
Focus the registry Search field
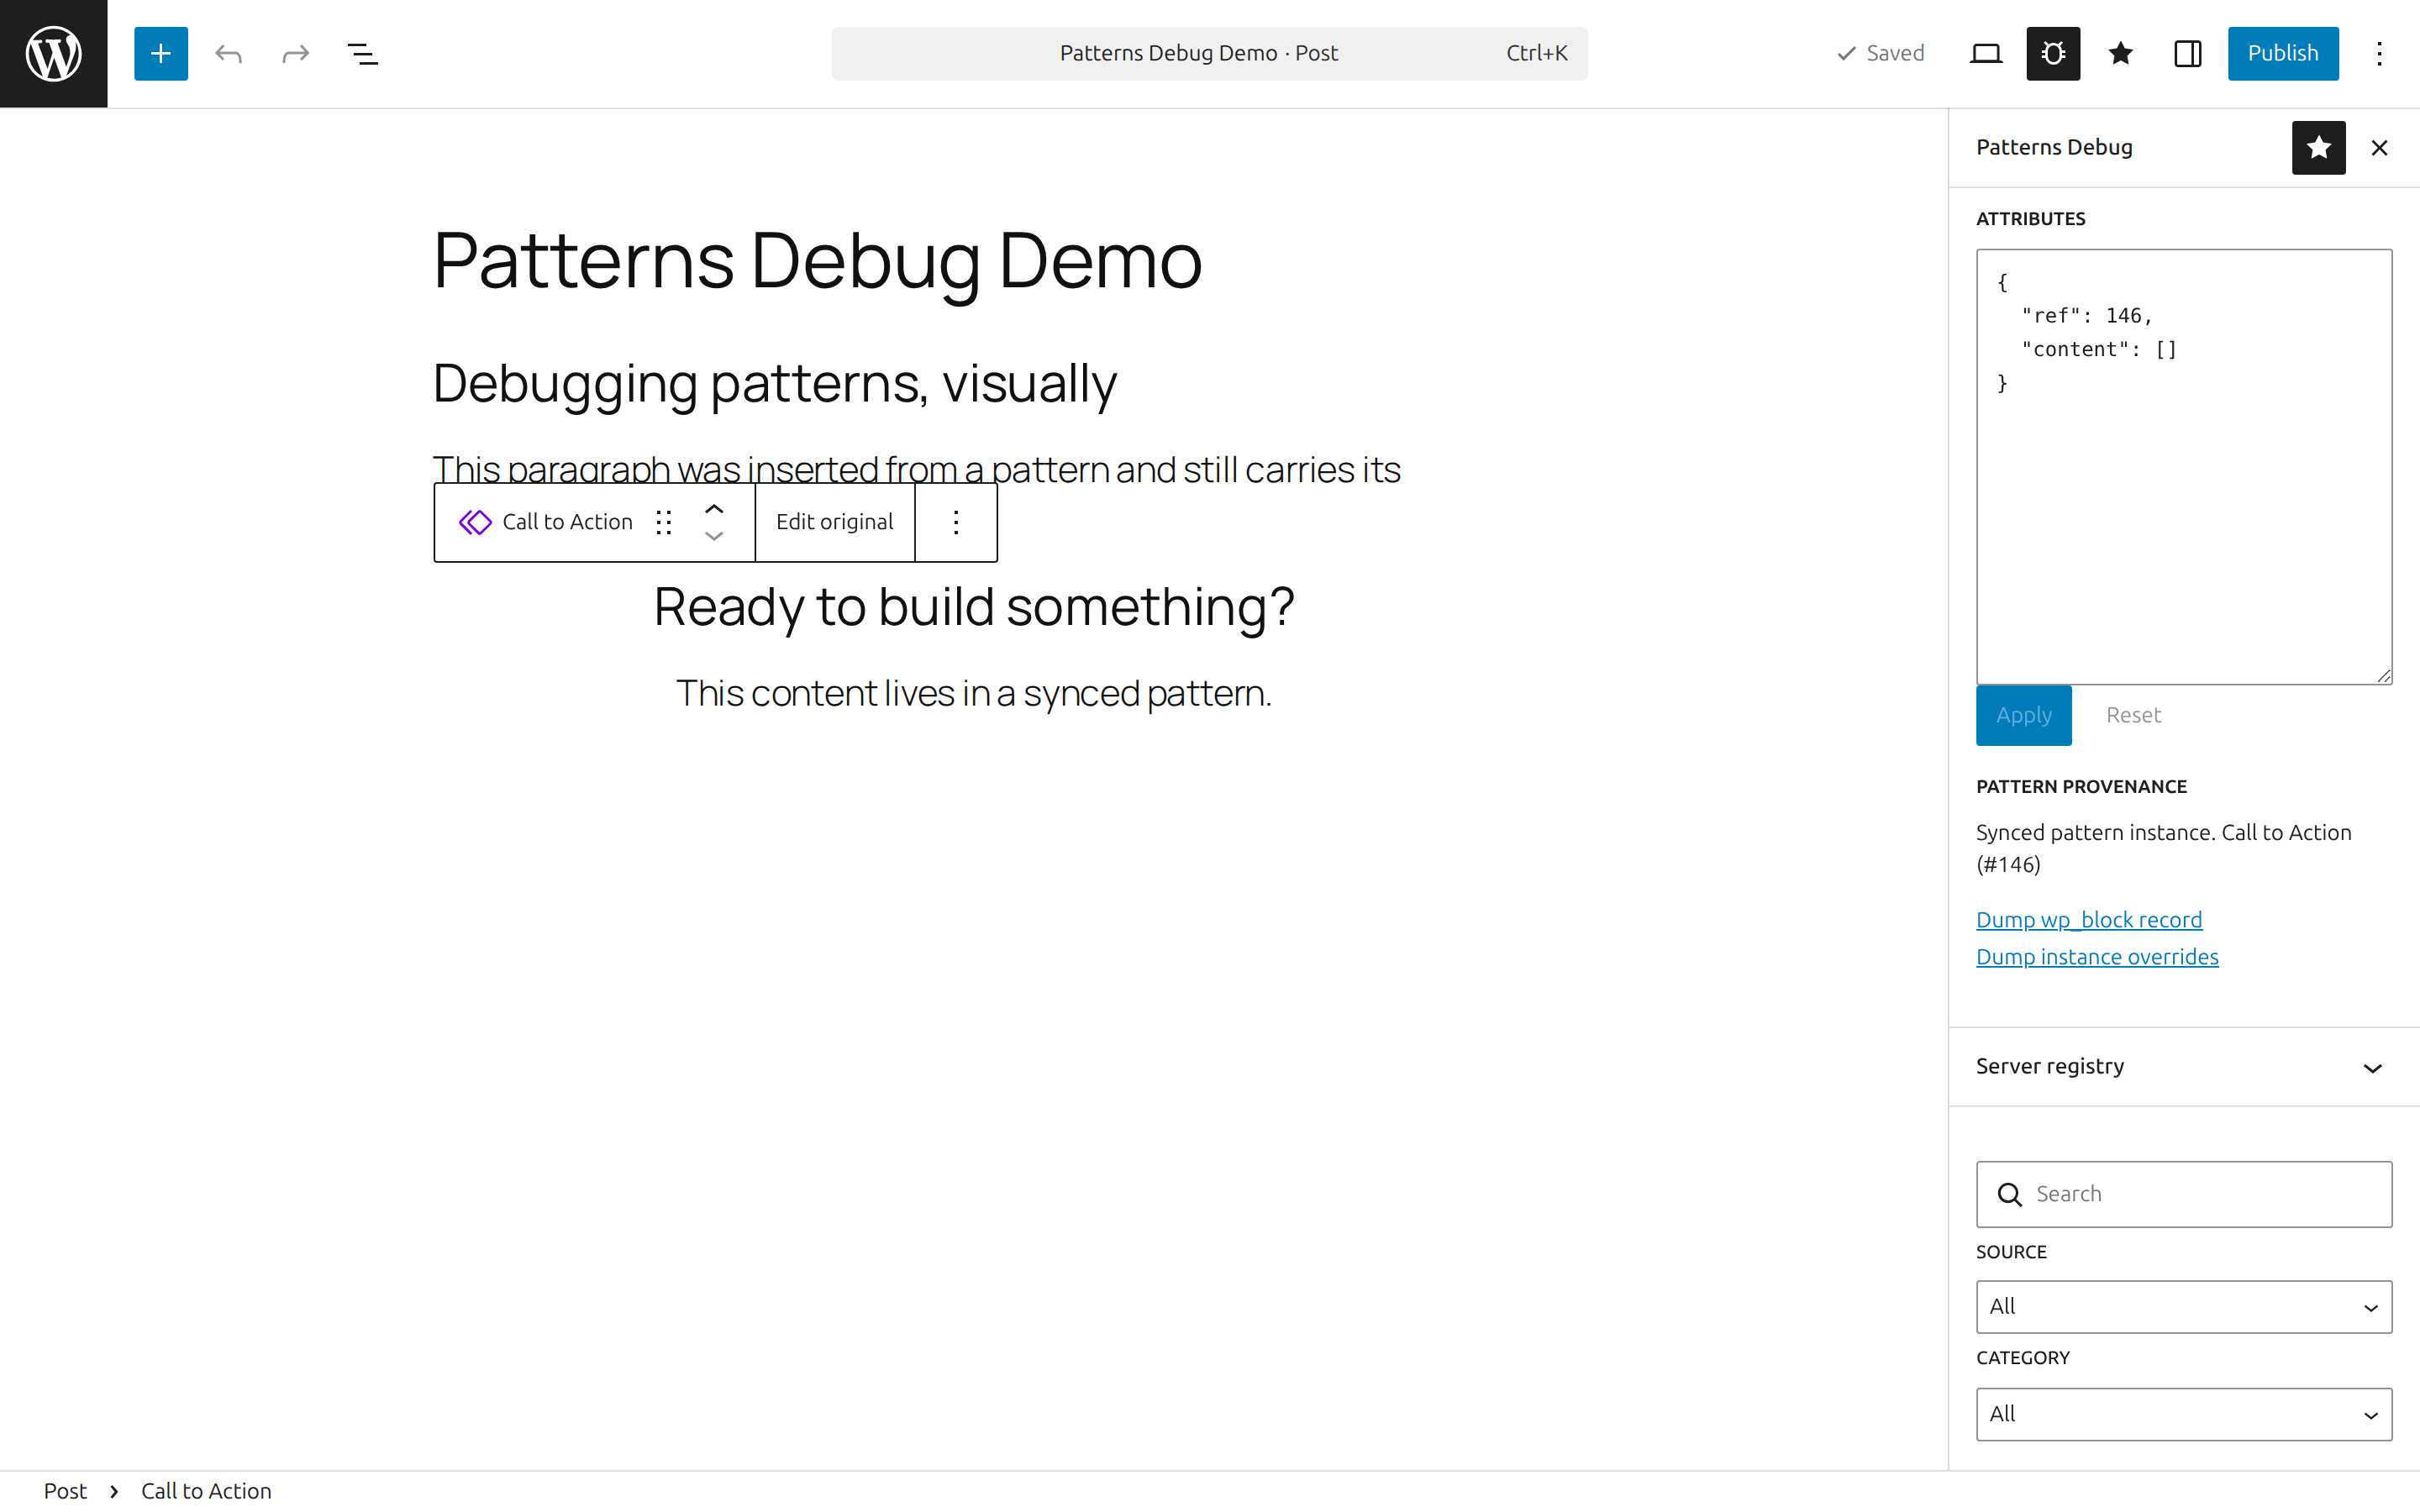pyautogui.click(x=2183, y=1194)
